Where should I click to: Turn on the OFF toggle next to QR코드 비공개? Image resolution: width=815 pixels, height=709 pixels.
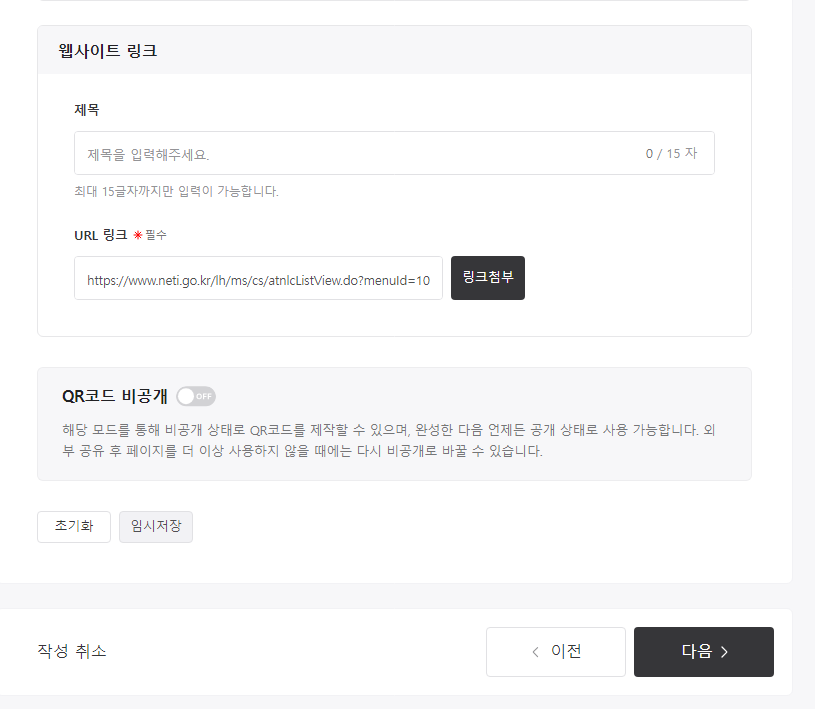(x=195, y=396)
